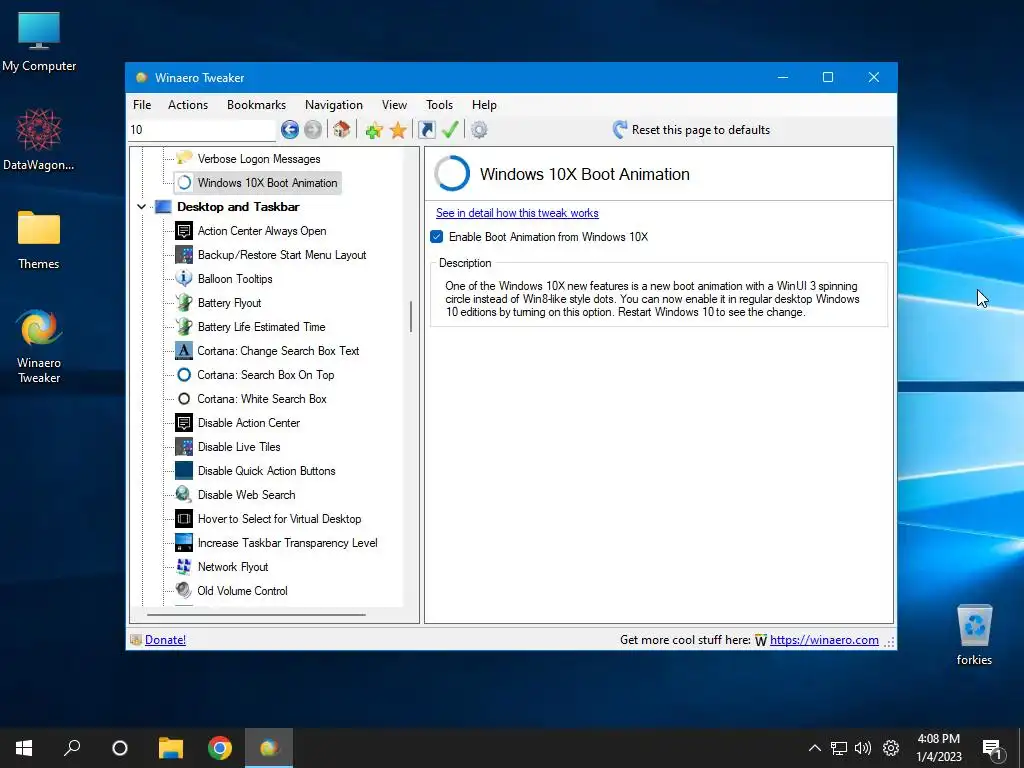Click the Hover to Select for Virtual Desktop icon

[184, 519]
